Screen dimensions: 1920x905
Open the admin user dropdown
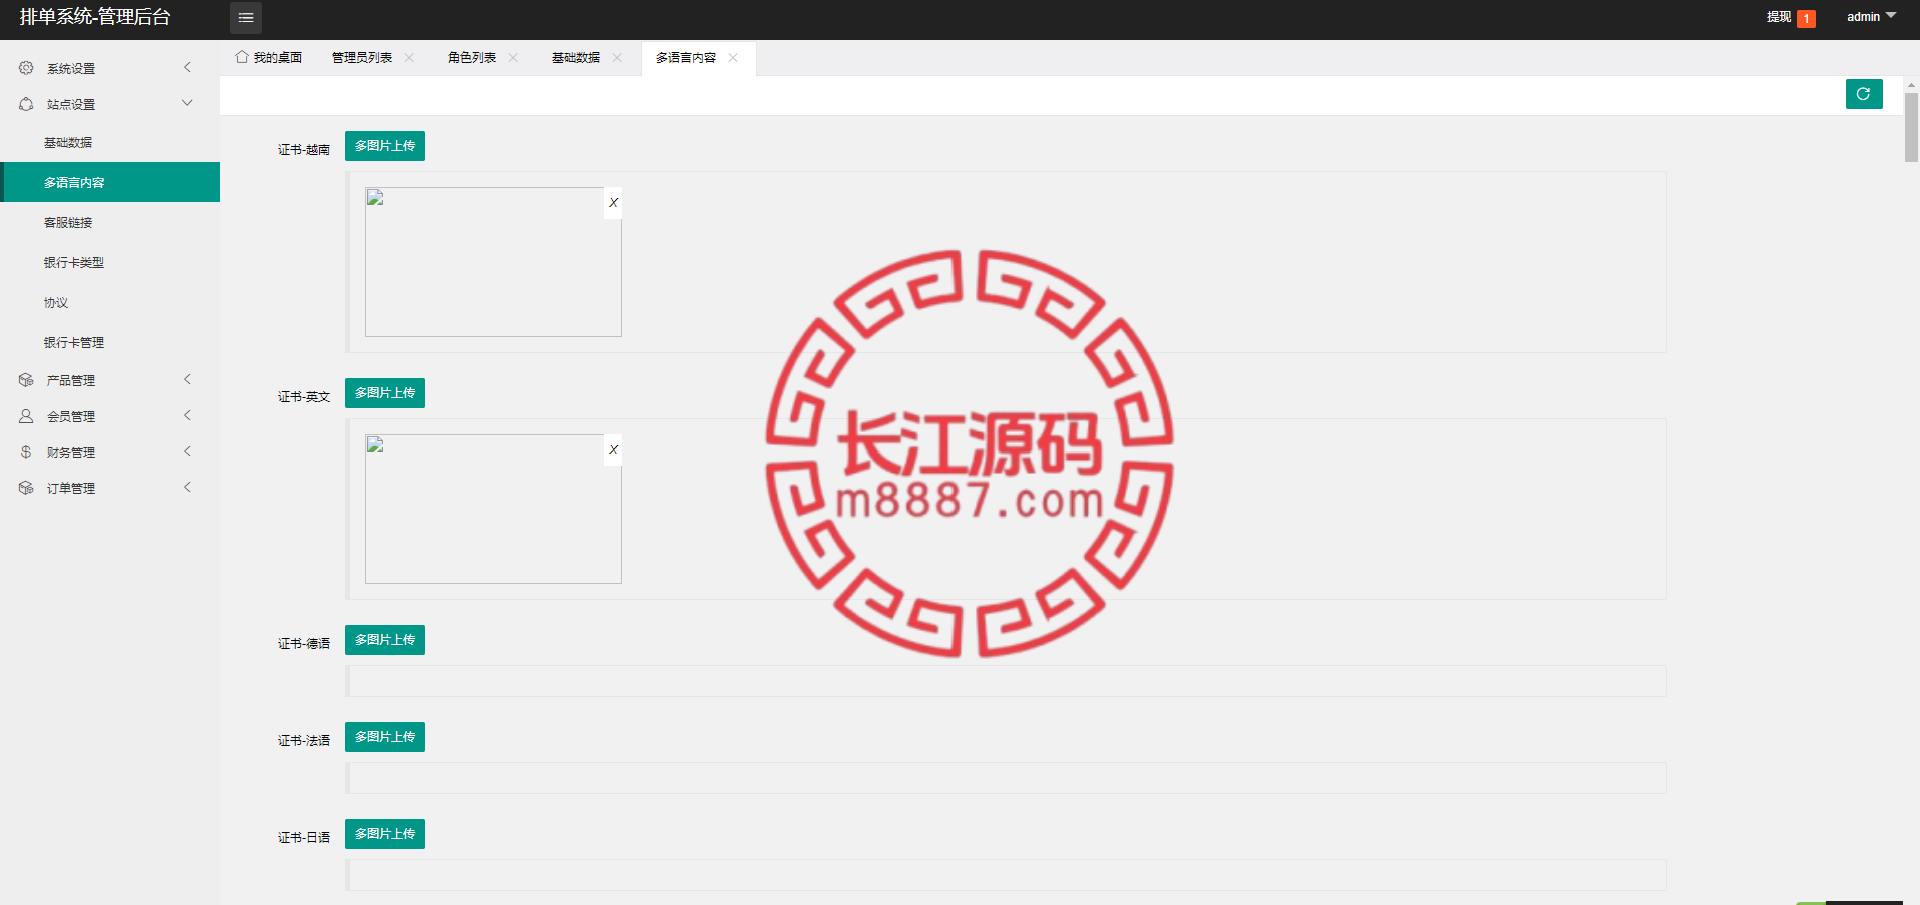pos(1871,17)
